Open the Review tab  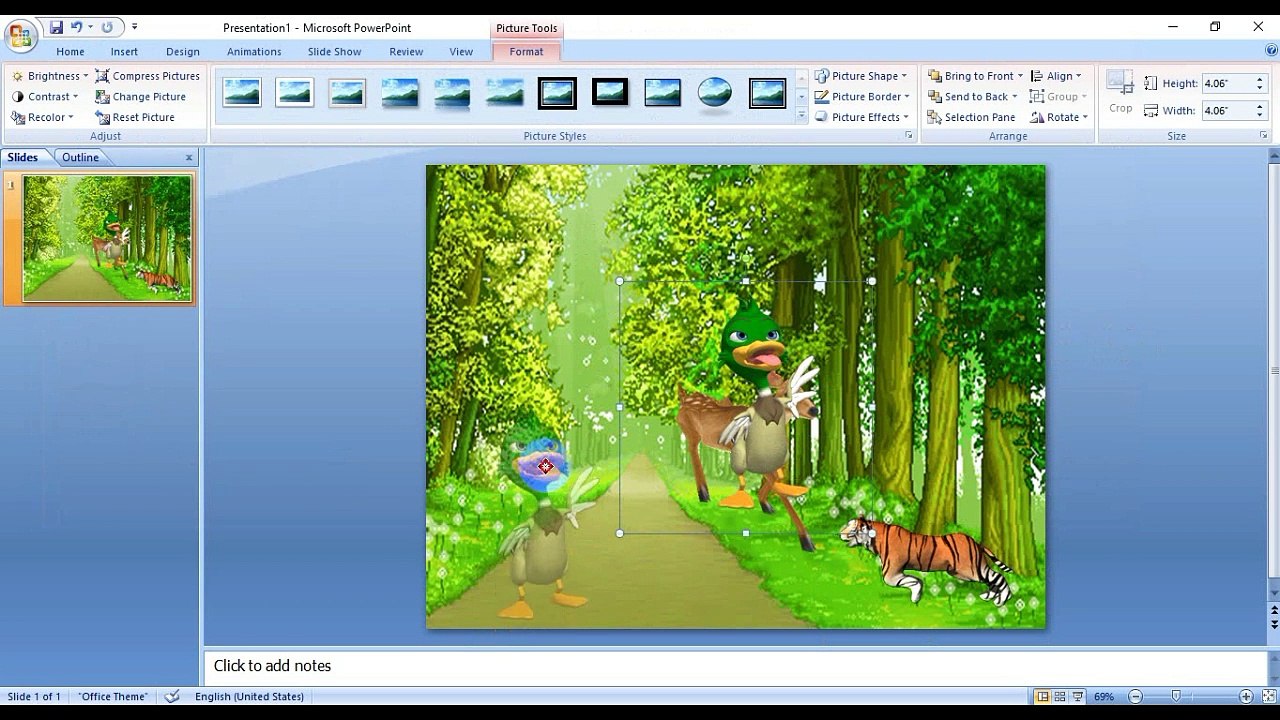pyautogui.click(x=406, y=52)
